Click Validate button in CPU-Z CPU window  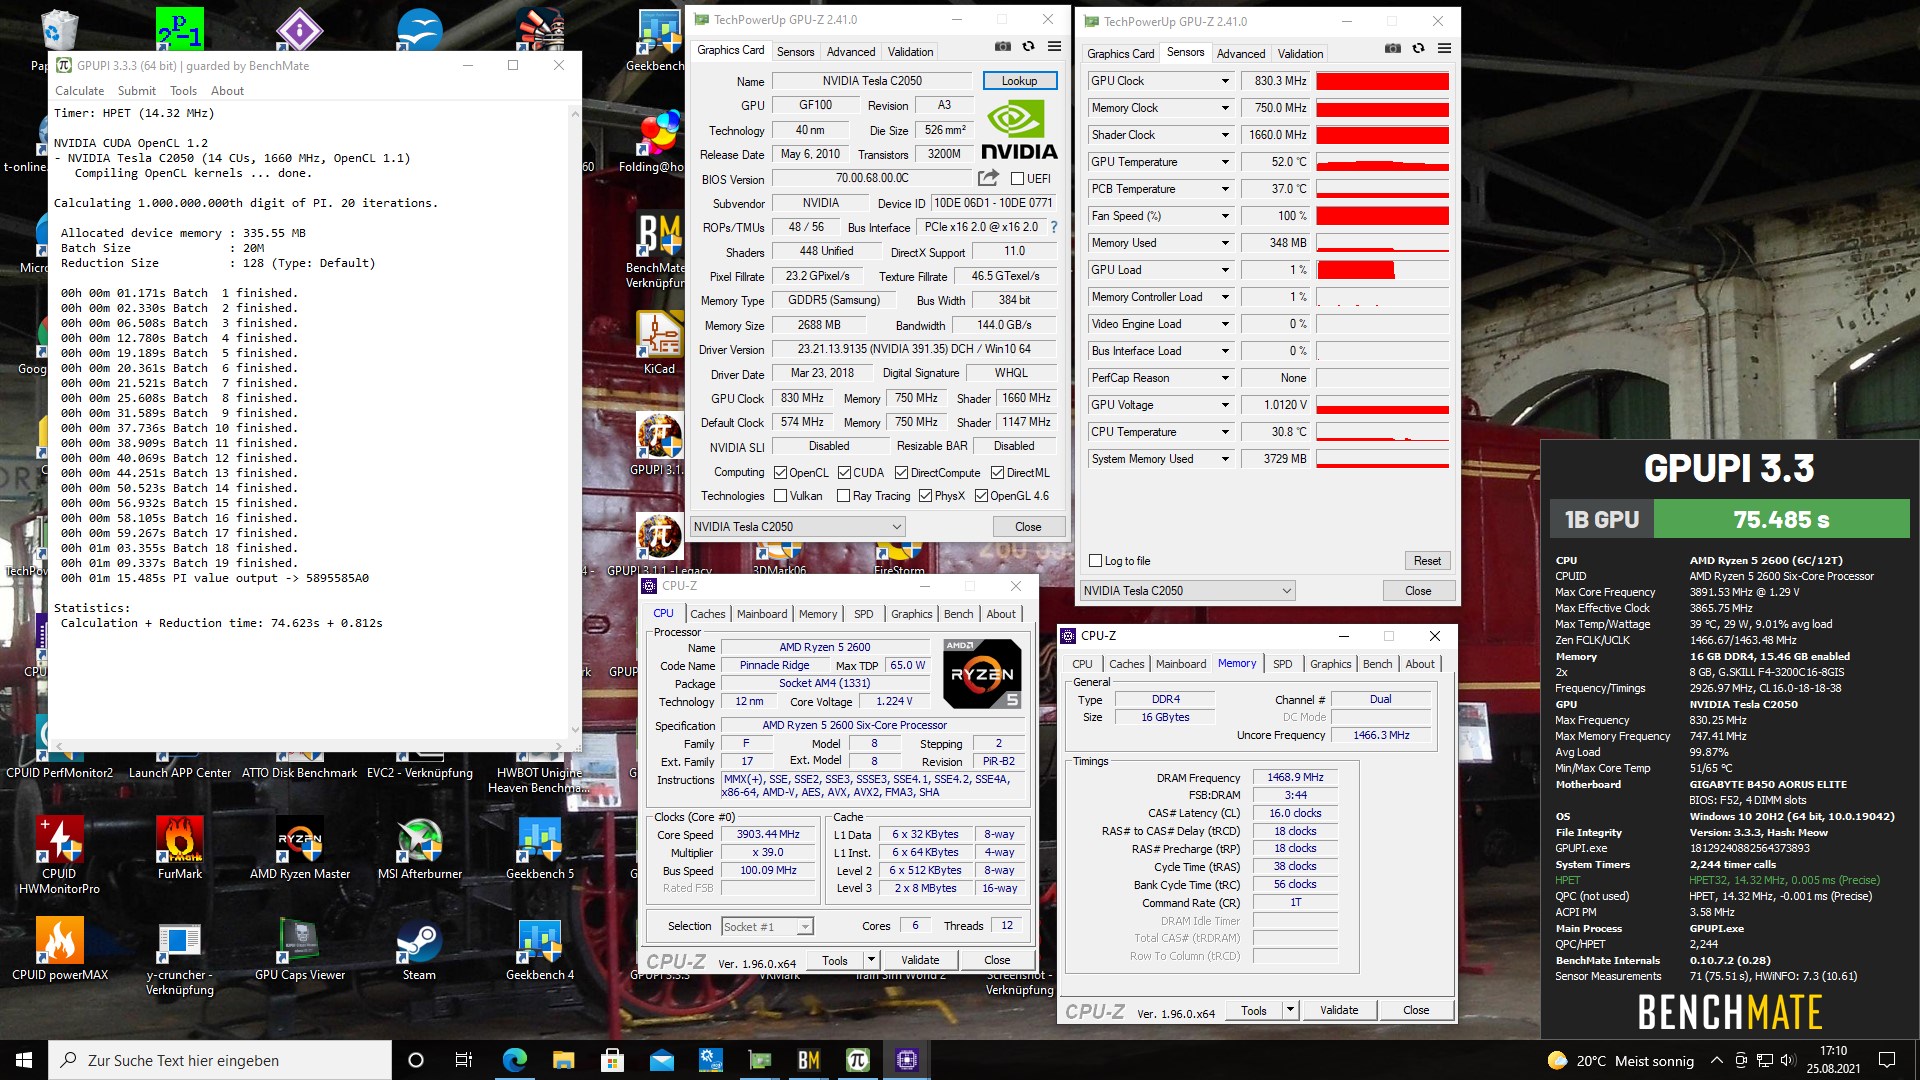pyautogui.click(x=920, y=960)
